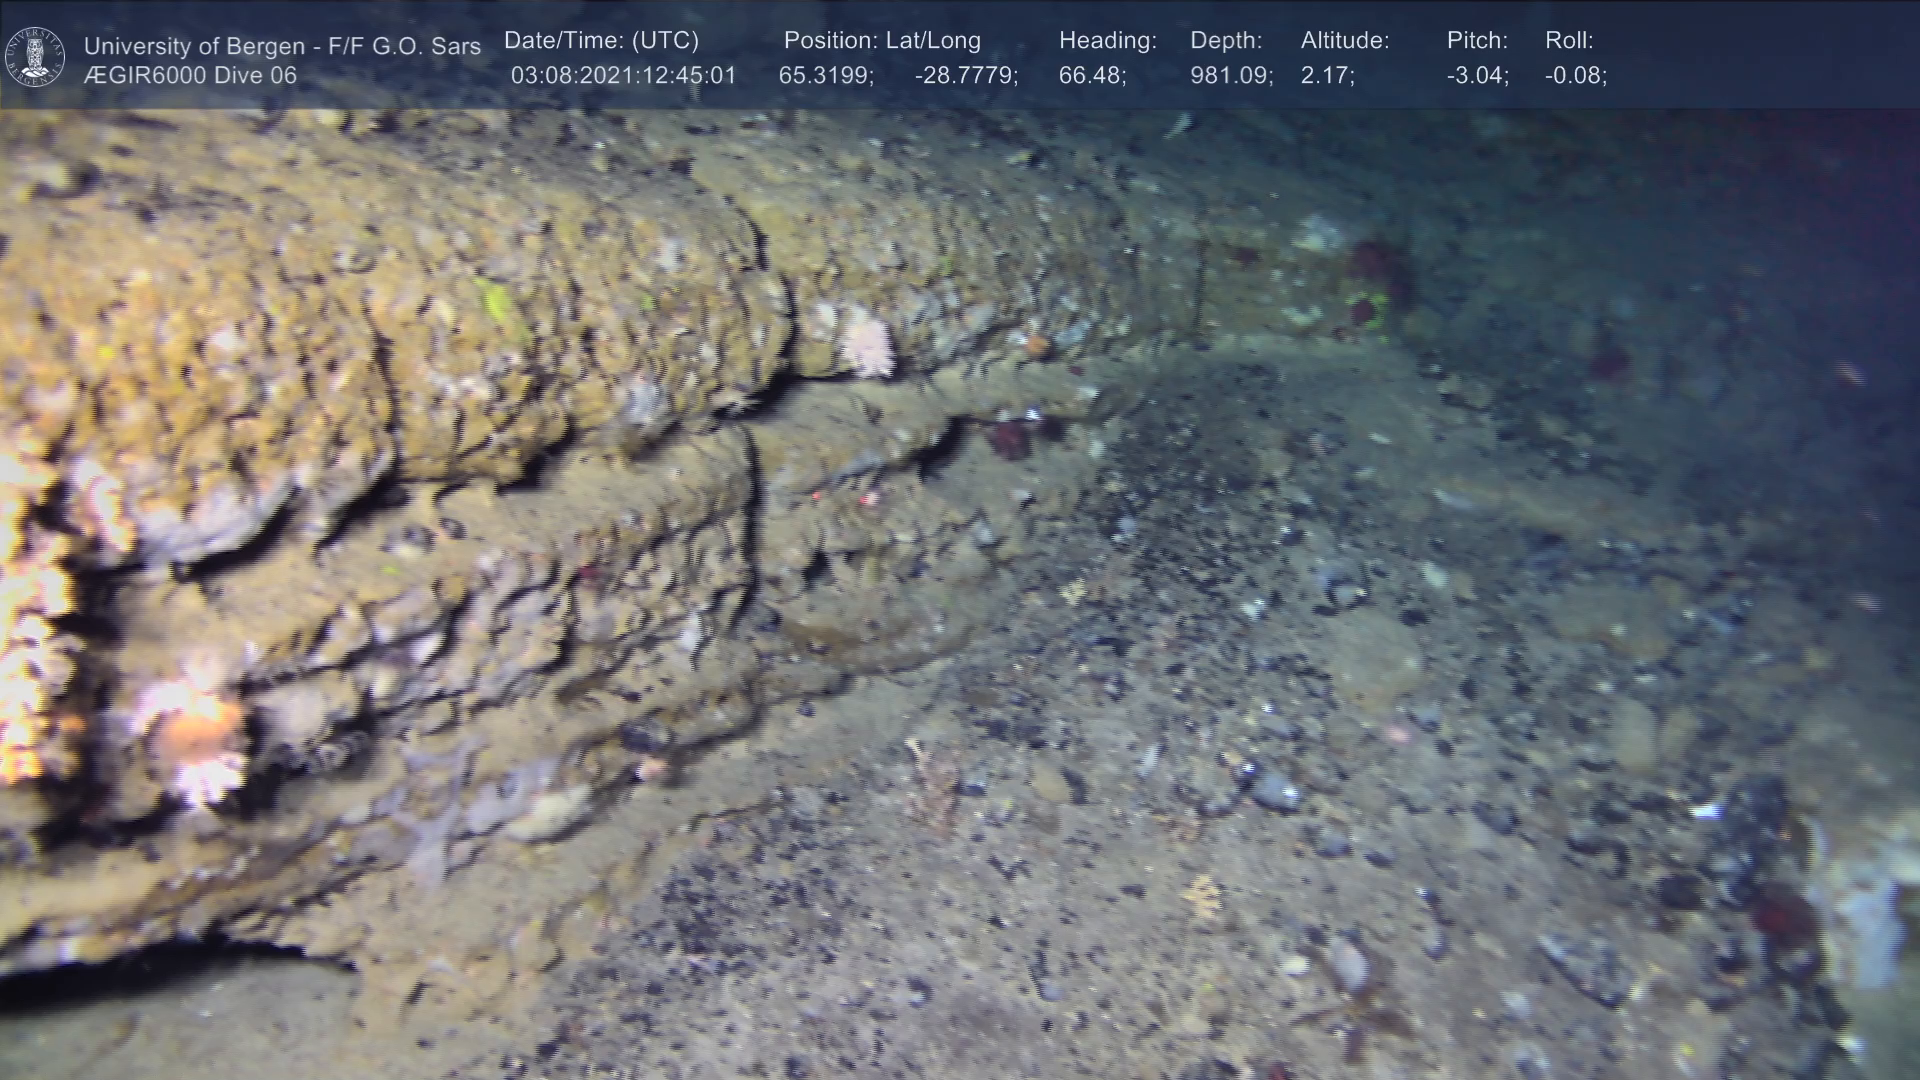Screen dimensions: 1920x1080
Task: Click the Roll label
Action: tap(1569, 41)
